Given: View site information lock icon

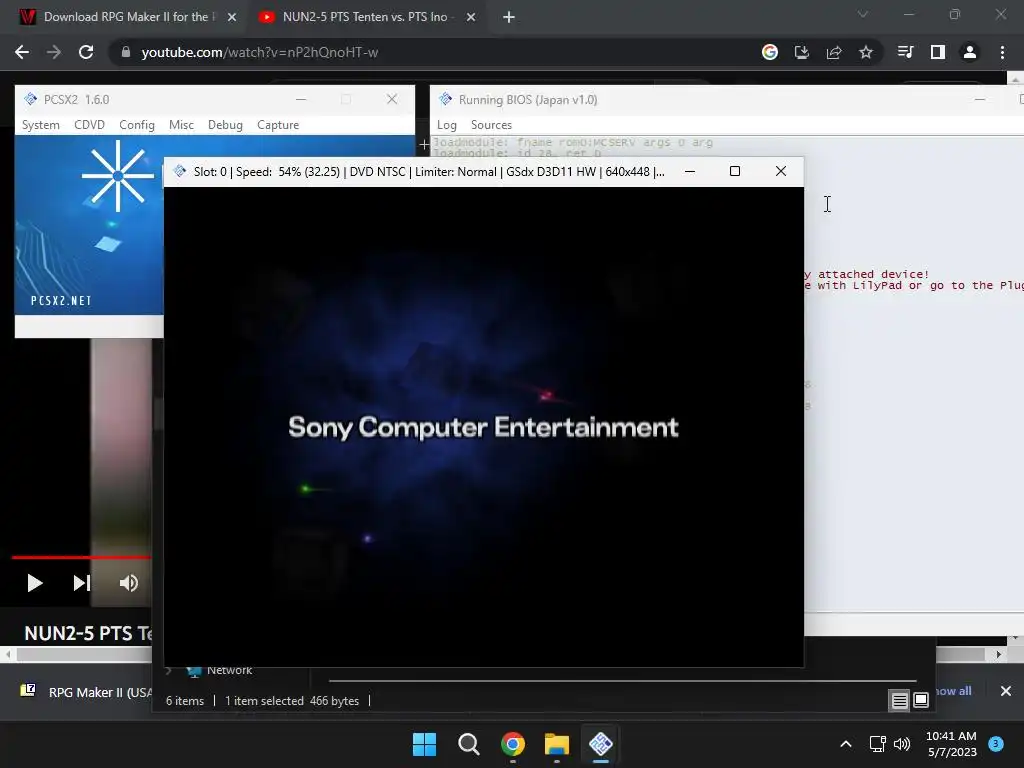Looking at the screenshot, I should [125, 52].
